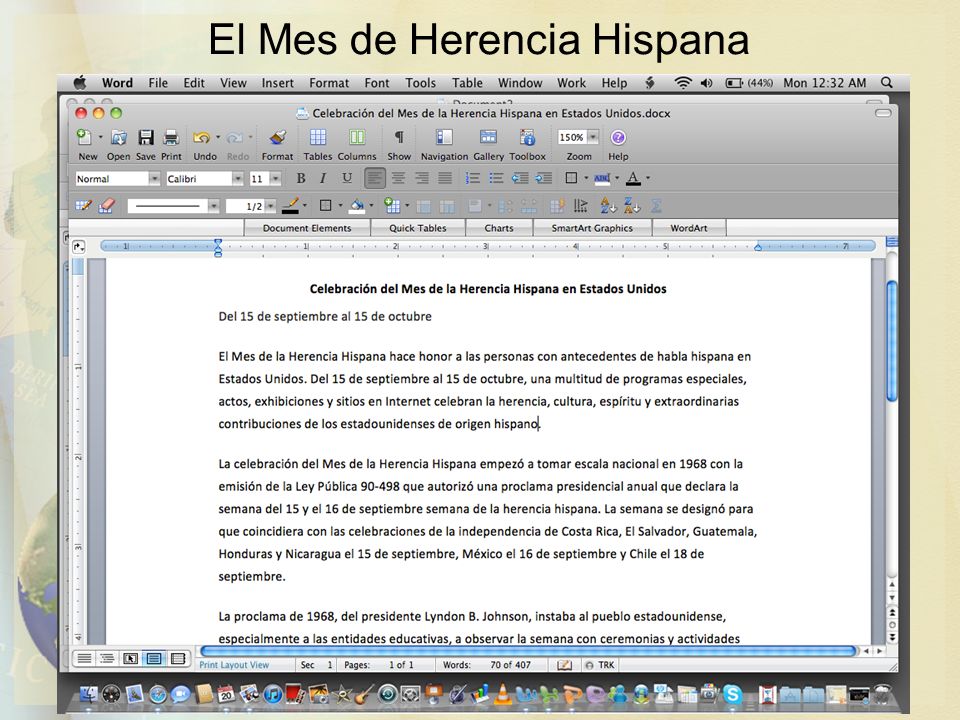Increase the paragraph indent
Screen dimensions: 960x720
(543, 178)
